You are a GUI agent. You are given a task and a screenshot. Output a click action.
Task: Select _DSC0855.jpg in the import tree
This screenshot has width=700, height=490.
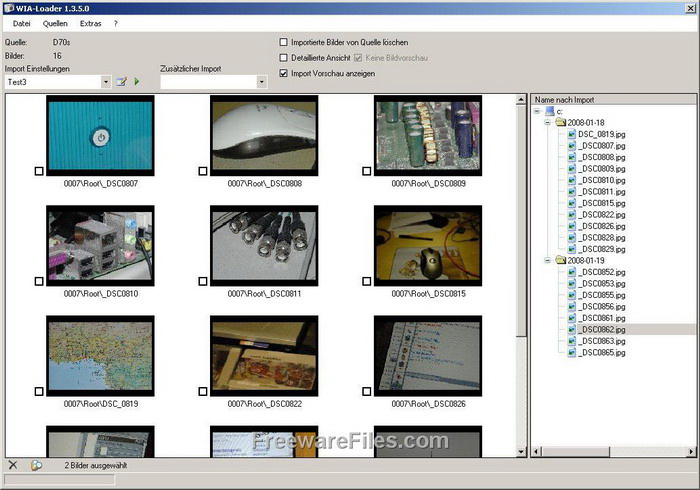603,295
